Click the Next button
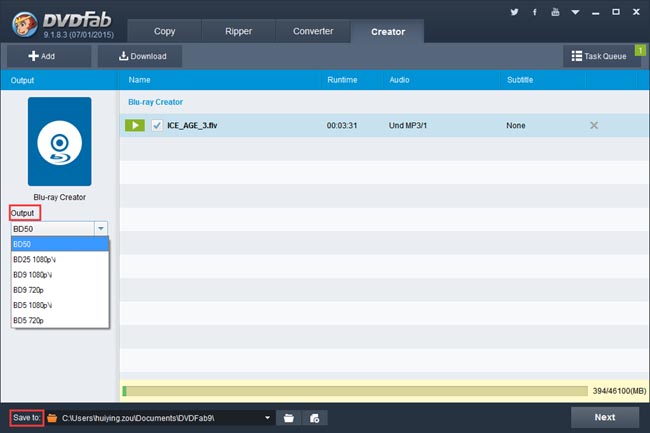650x433 pixels. tap(605, 417)
